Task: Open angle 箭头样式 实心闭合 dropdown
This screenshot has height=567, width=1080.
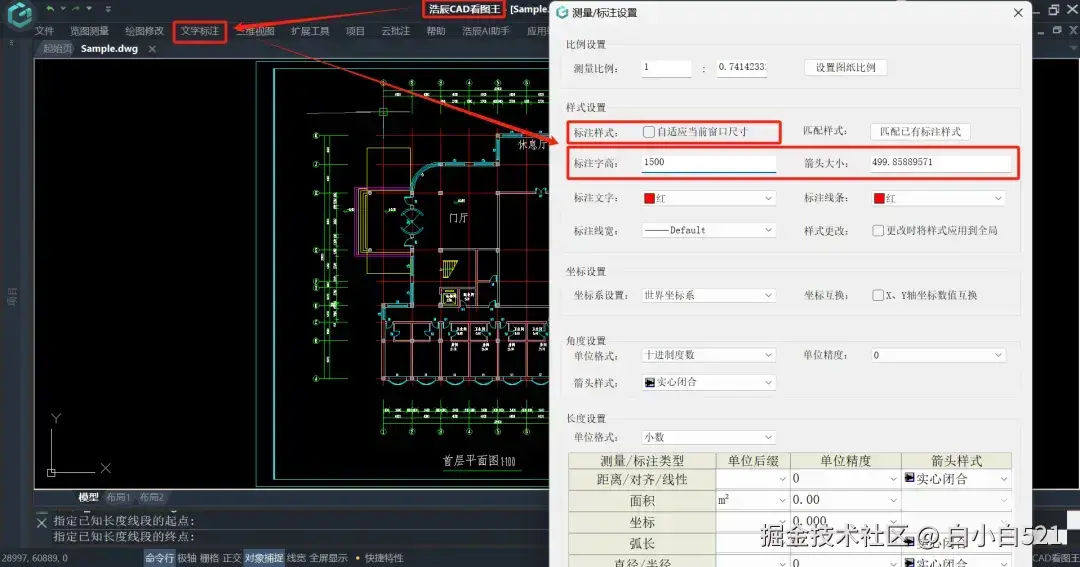Action: pyautogui.click(x=709, y=382)
